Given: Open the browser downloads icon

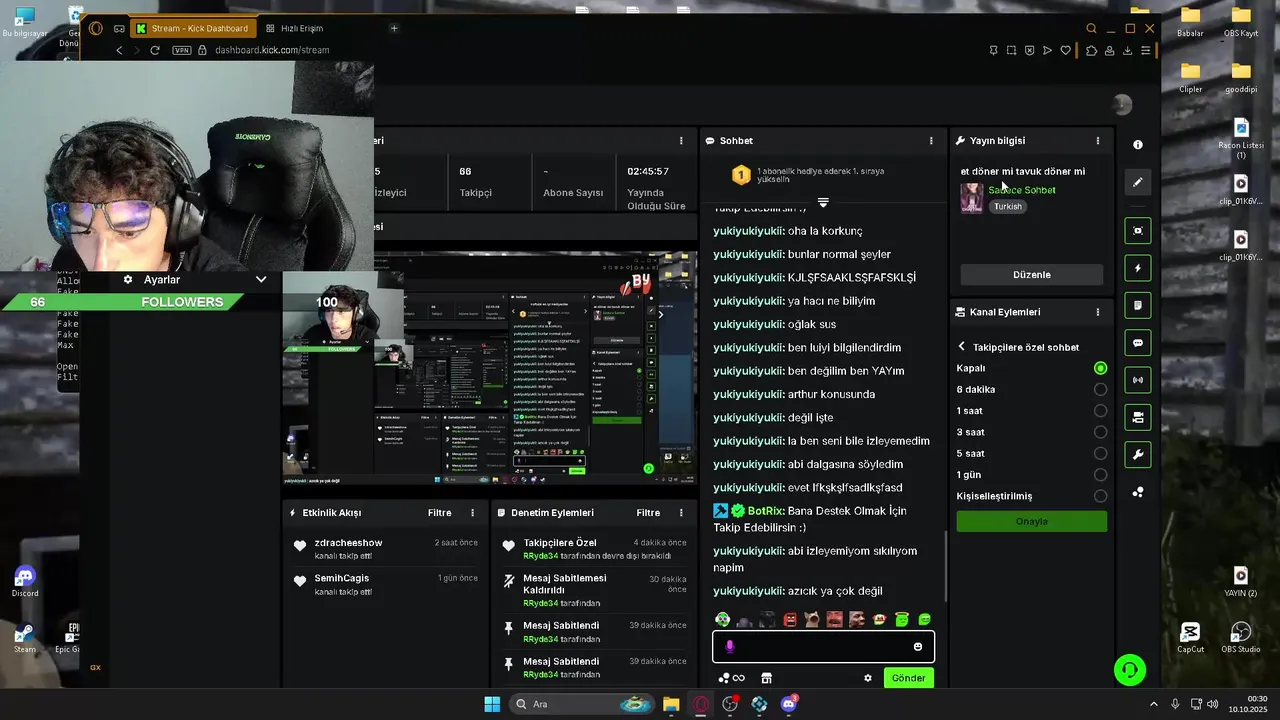Looking at the screenshot, I should [x=1128, y=50].
